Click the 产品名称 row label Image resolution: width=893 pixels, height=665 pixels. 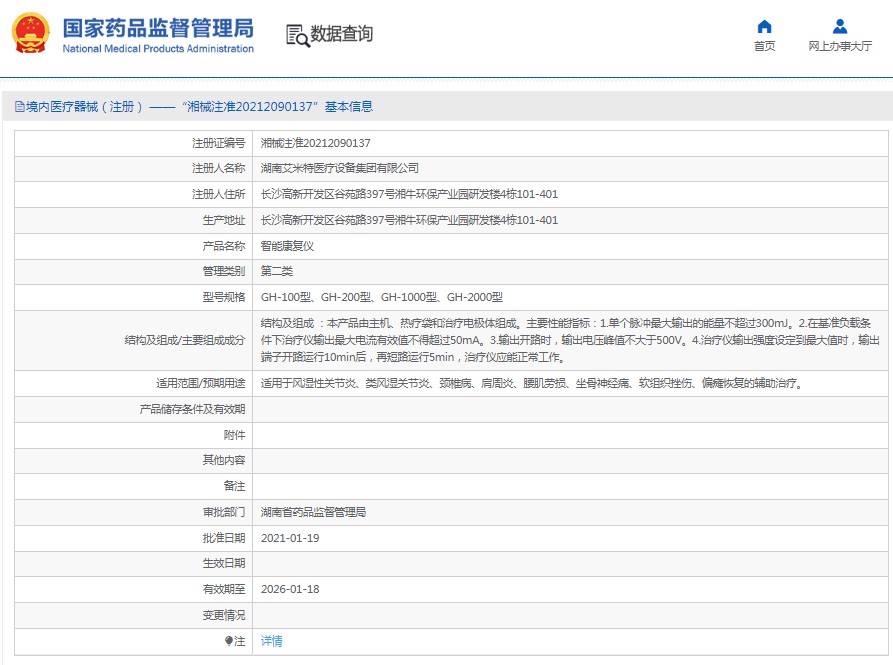[224, 246]
